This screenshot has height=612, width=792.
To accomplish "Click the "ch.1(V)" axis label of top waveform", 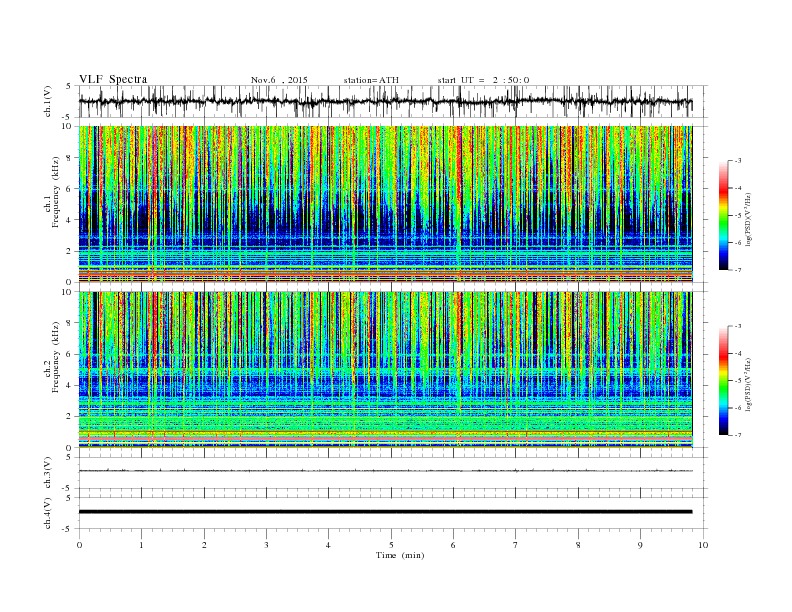I will [48, 101].
